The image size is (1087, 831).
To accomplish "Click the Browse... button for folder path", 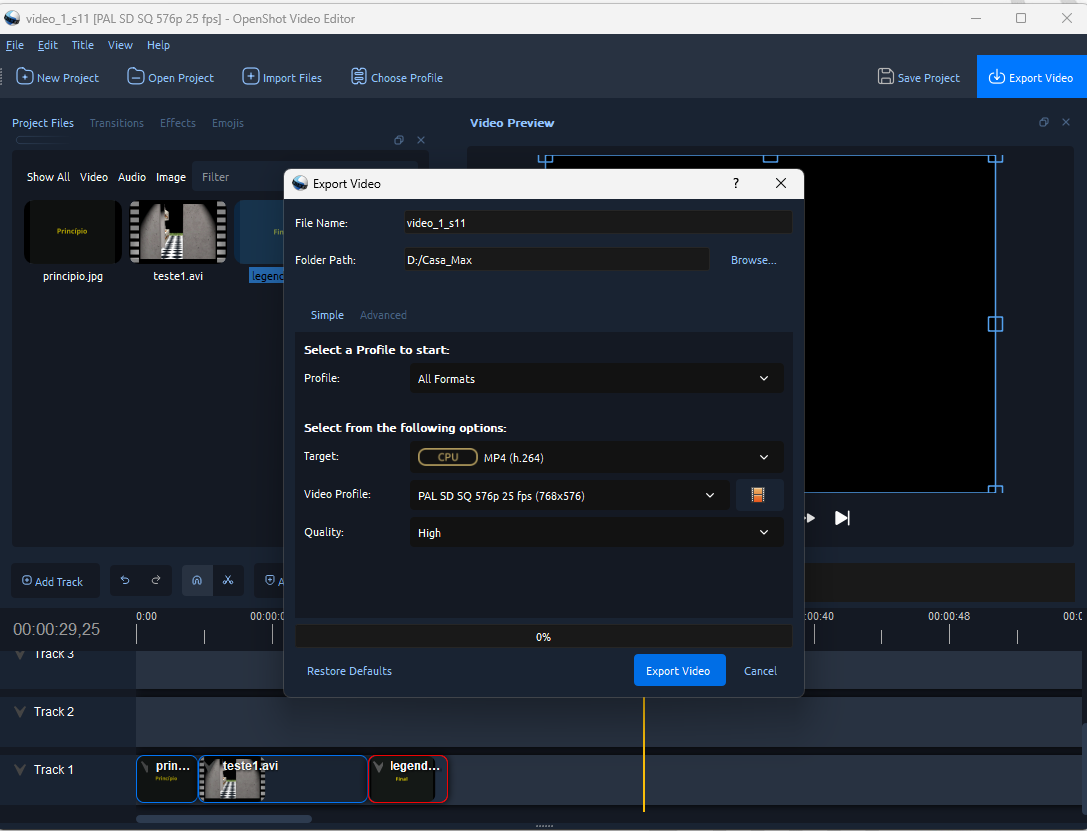I will [x=753, y=260].
